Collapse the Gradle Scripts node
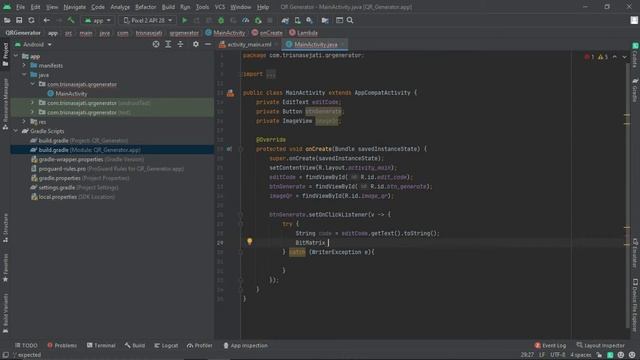The width and height of the screenshot is (640, 360). click(x=16, y=131)
